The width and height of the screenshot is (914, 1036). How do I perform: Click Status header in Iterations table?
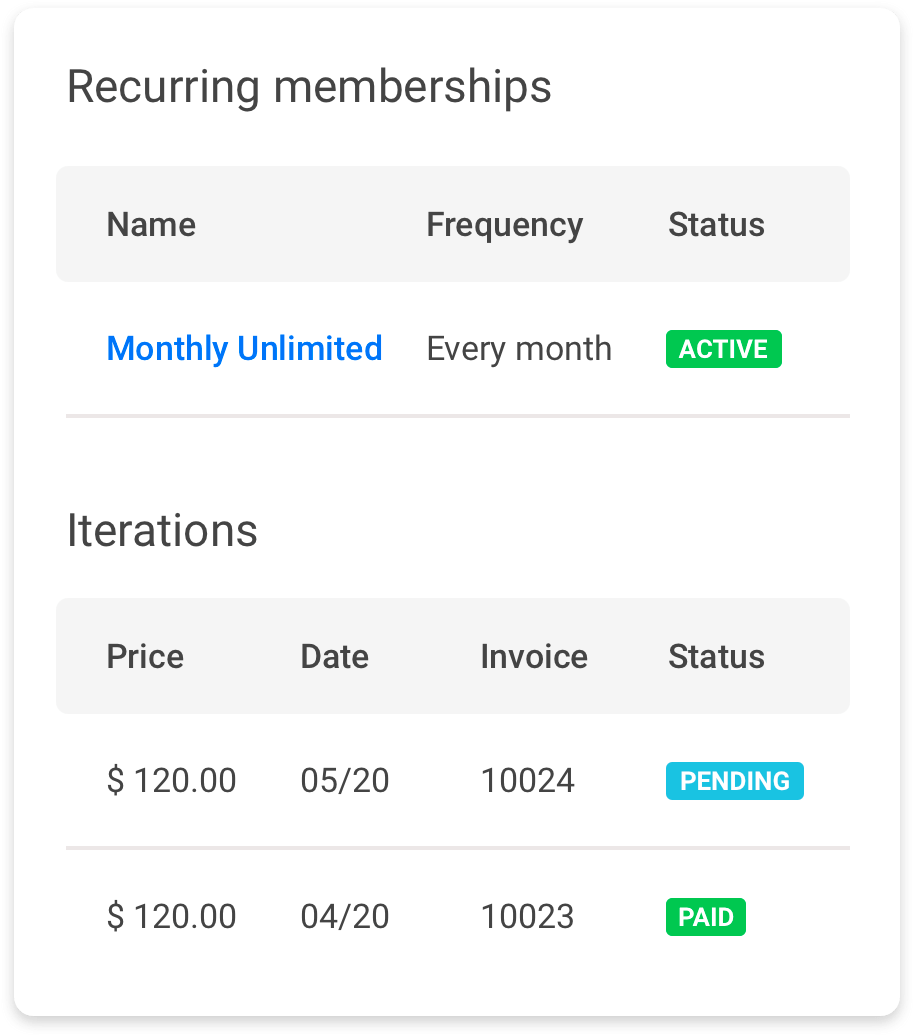pos(716,656)
